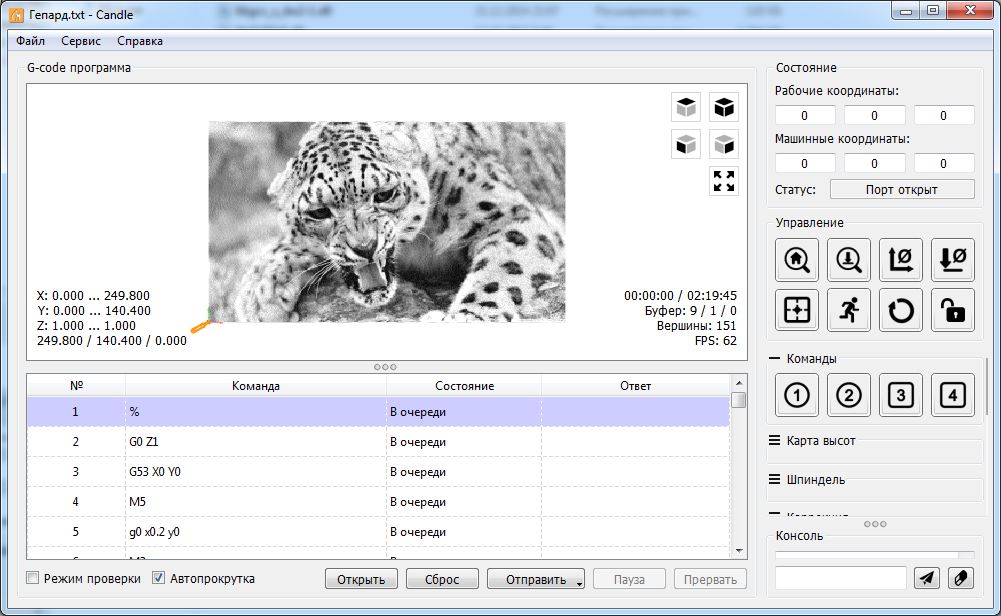The width and height of the screenshot is (1001, 616).
Task: Click the № column header
Action: coord(76,386)
